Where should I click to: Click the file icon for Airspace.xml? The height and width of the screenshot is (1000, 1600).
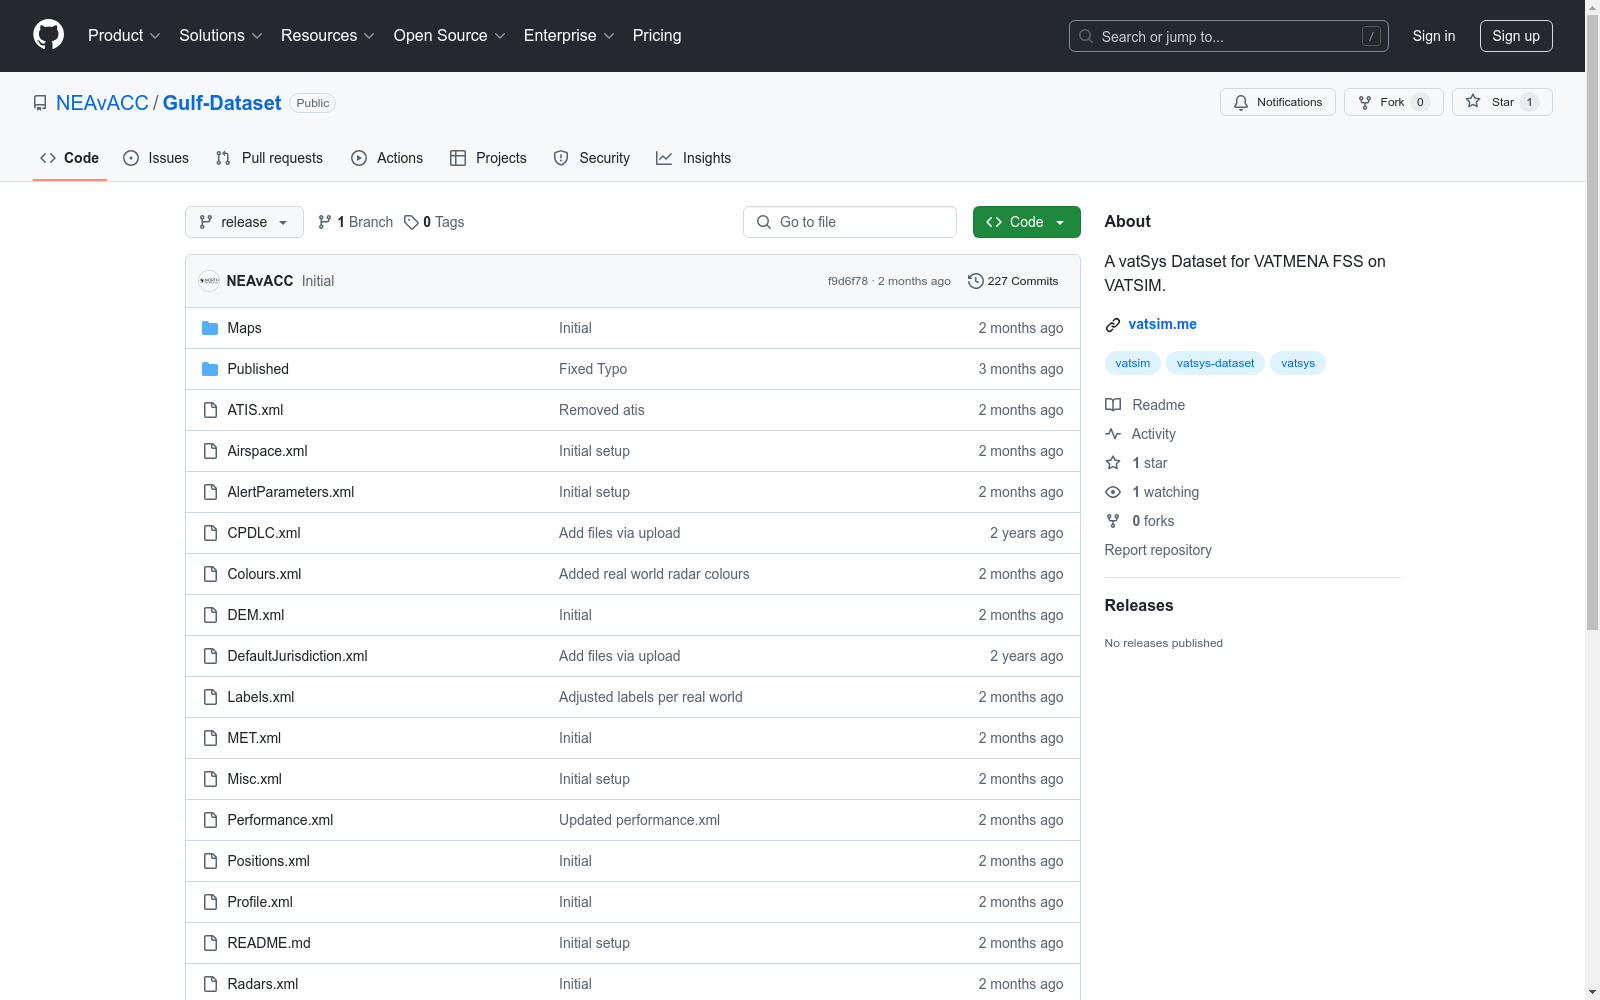point(210,451)
